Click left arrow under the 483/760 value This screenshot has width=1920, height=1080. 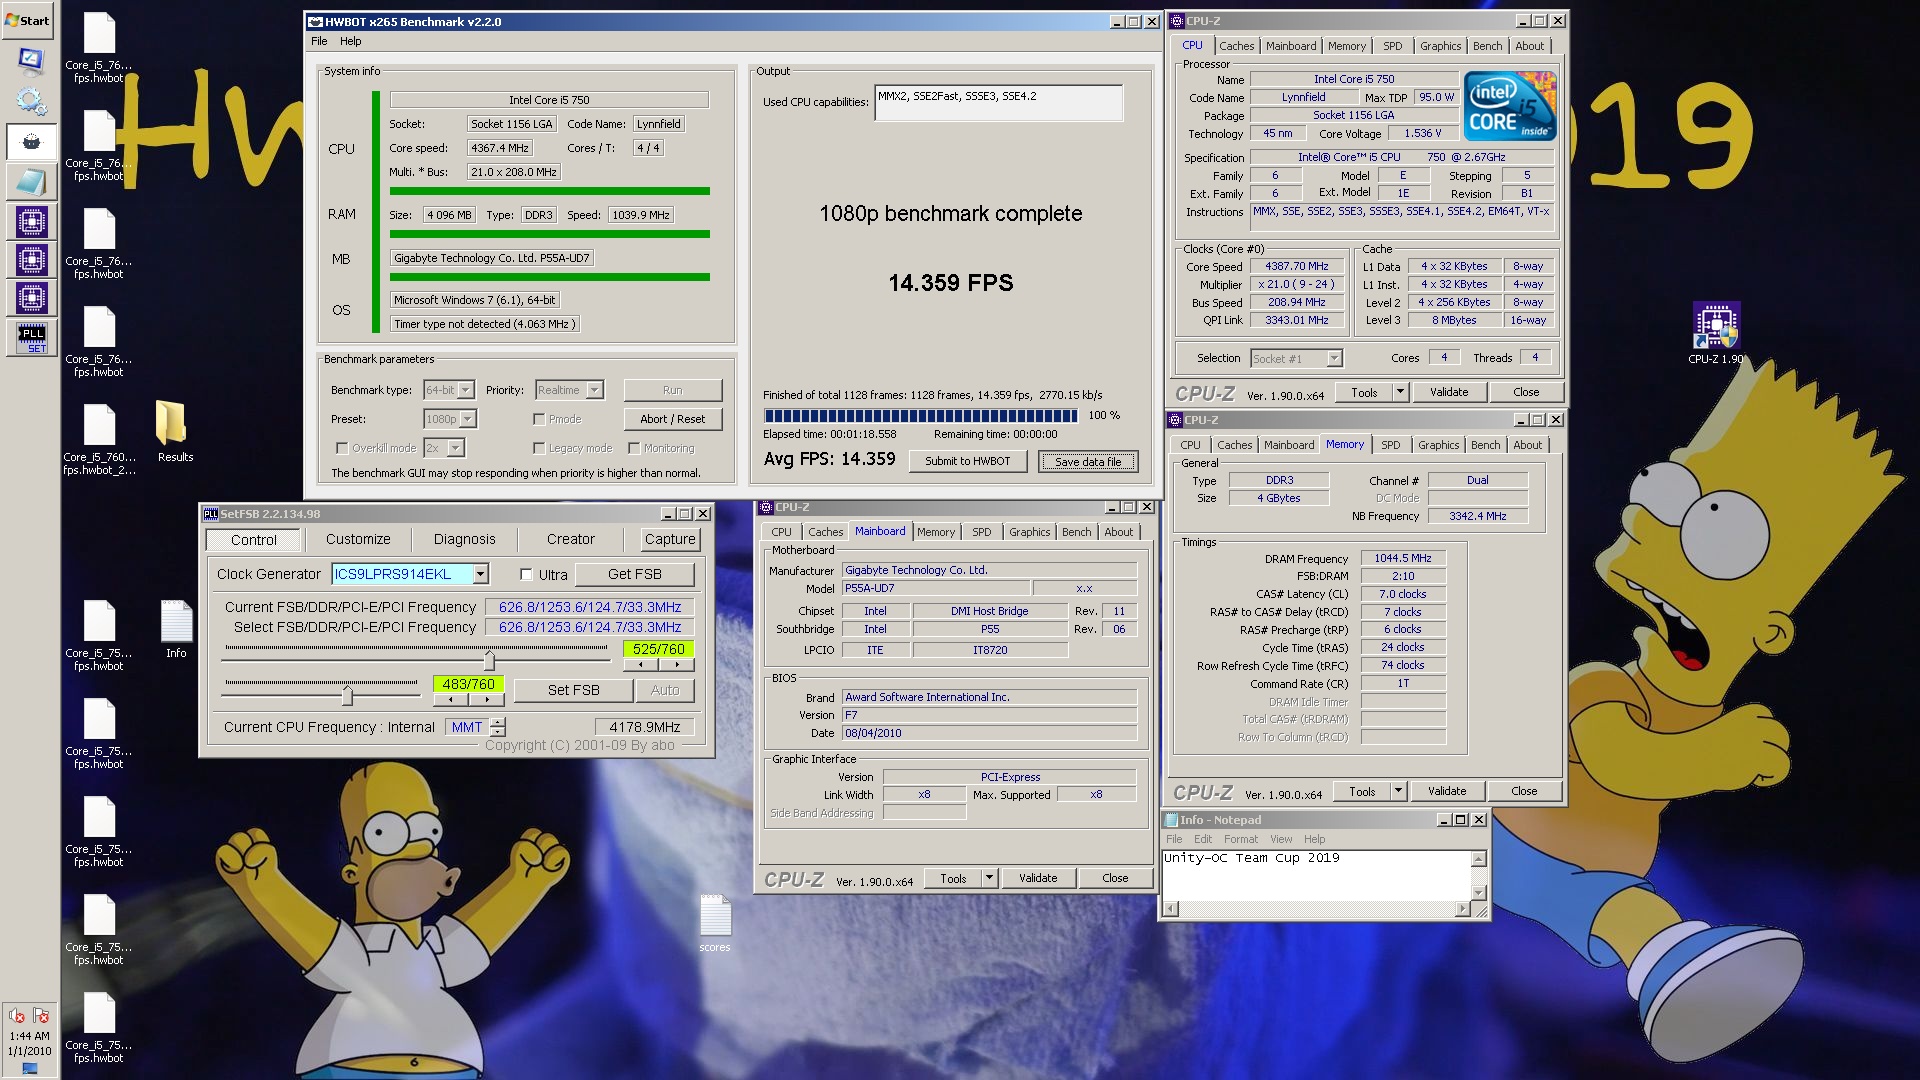point(451,699)
